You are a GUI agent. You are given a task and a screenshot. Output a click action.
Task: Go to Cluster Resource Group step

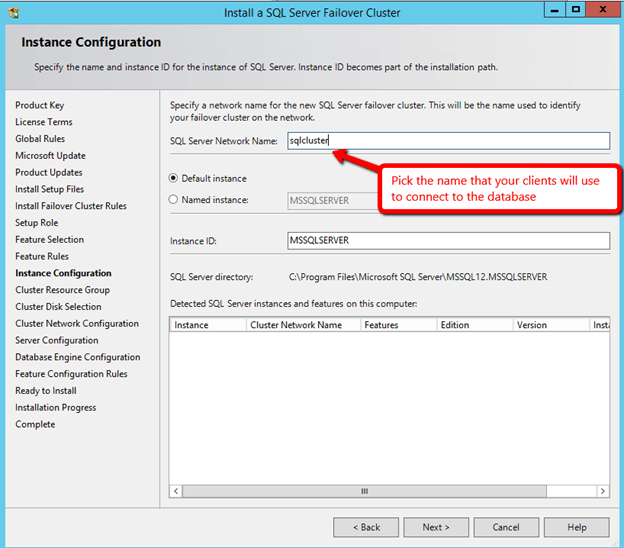[x=62, y=290]
